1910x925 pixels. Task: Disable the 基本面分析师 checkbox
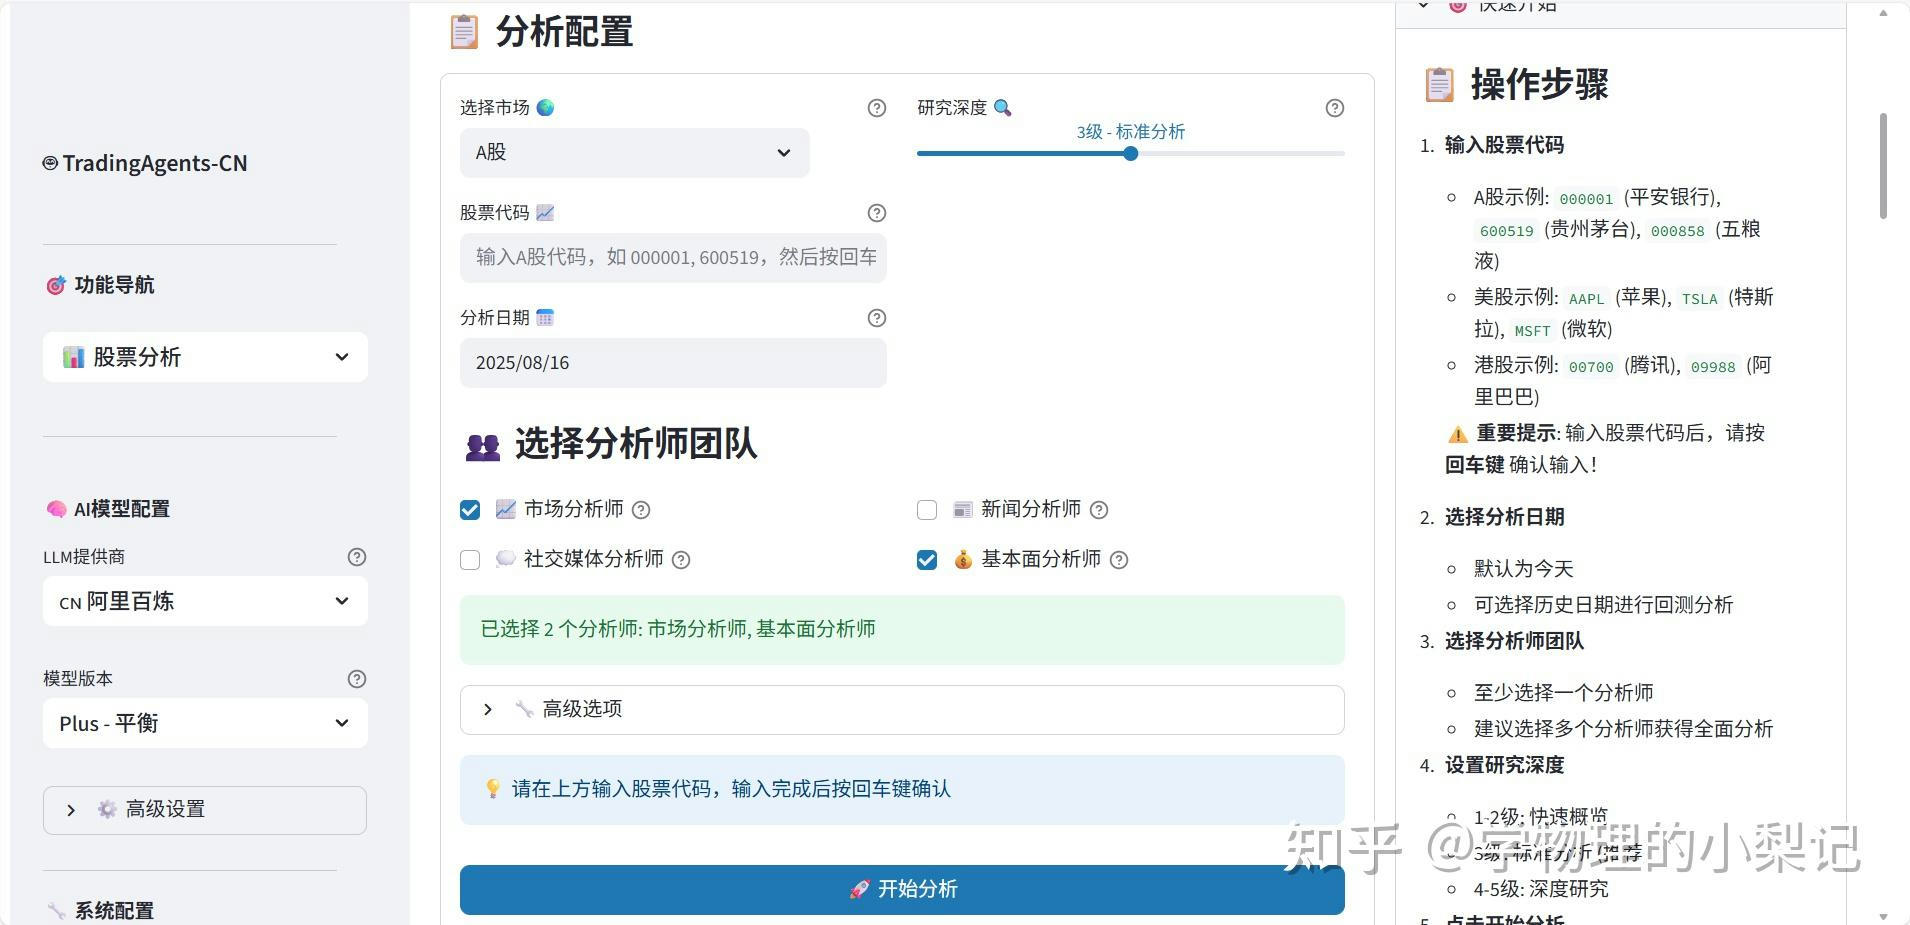[x=927, y=560]
